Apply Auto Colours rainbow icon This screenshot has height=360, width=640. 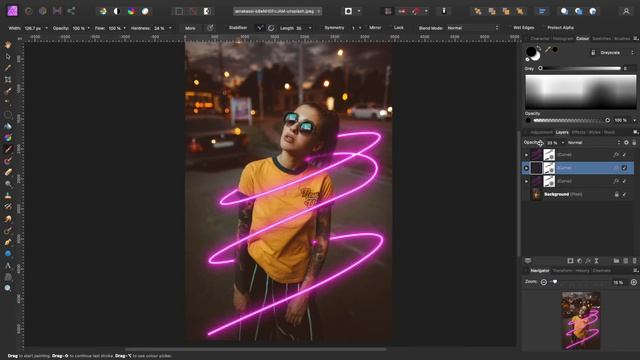point(131,11)
